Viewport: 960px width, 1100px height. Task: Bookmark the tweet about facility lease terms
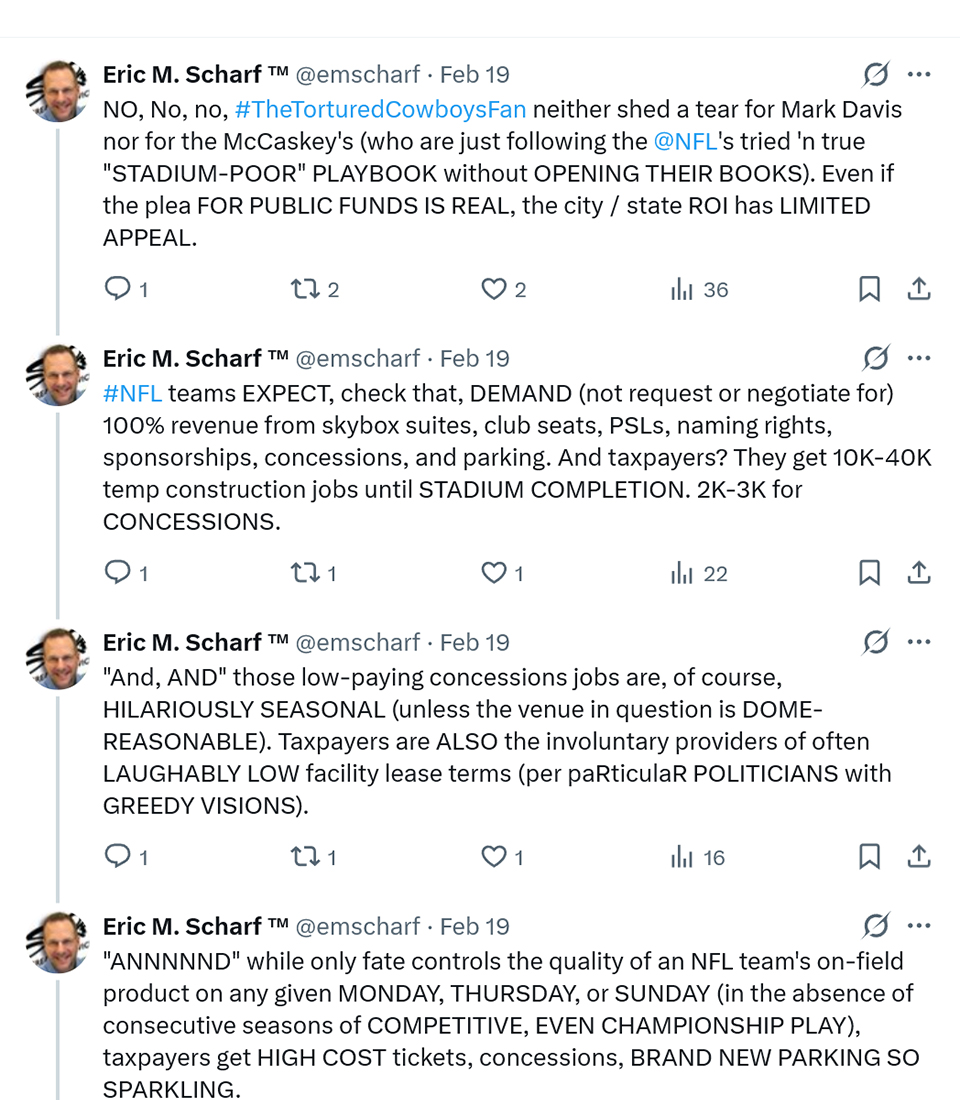[869, 858]
